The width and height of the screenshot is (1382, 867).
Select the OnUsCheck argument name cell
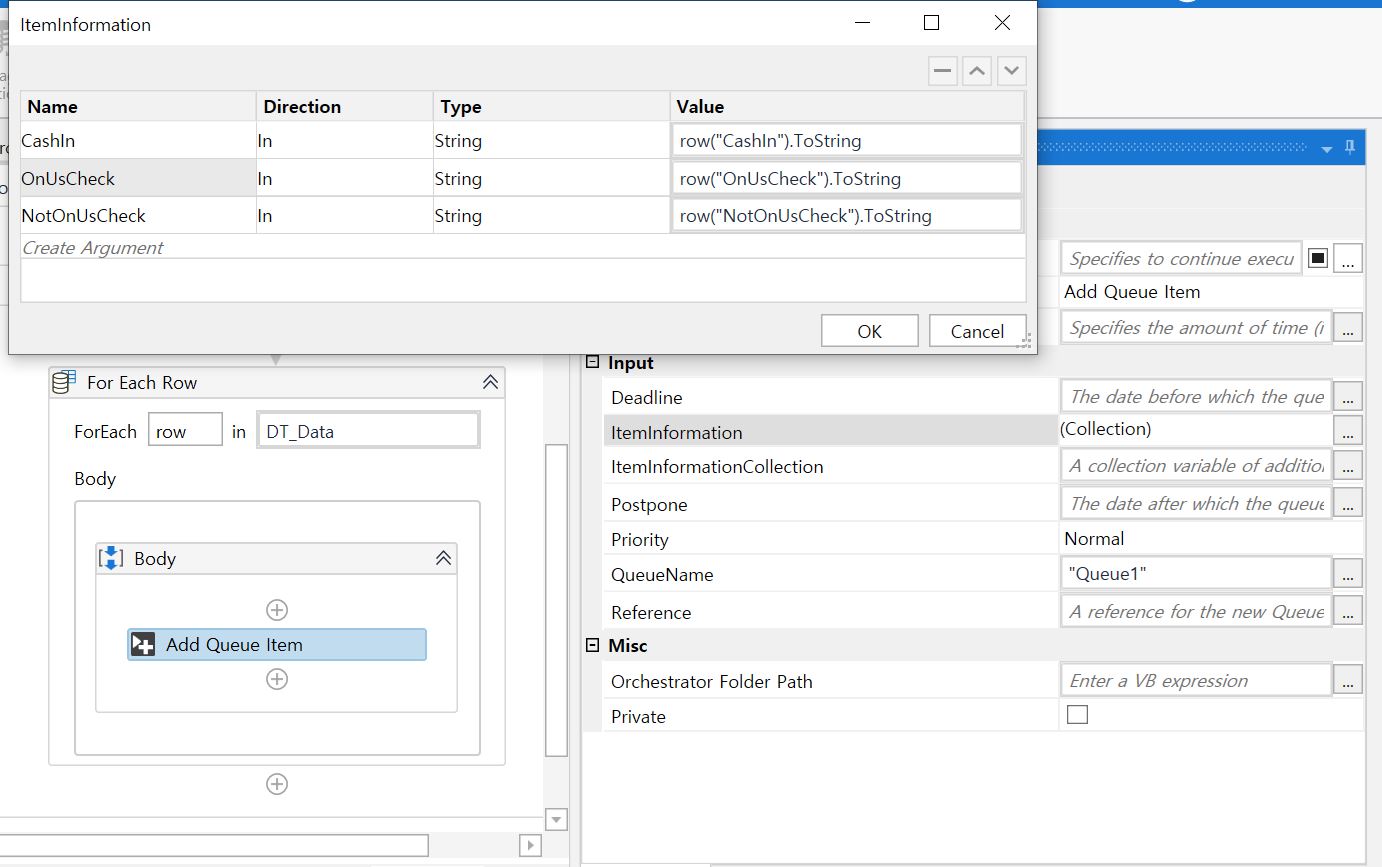point(138,179)
